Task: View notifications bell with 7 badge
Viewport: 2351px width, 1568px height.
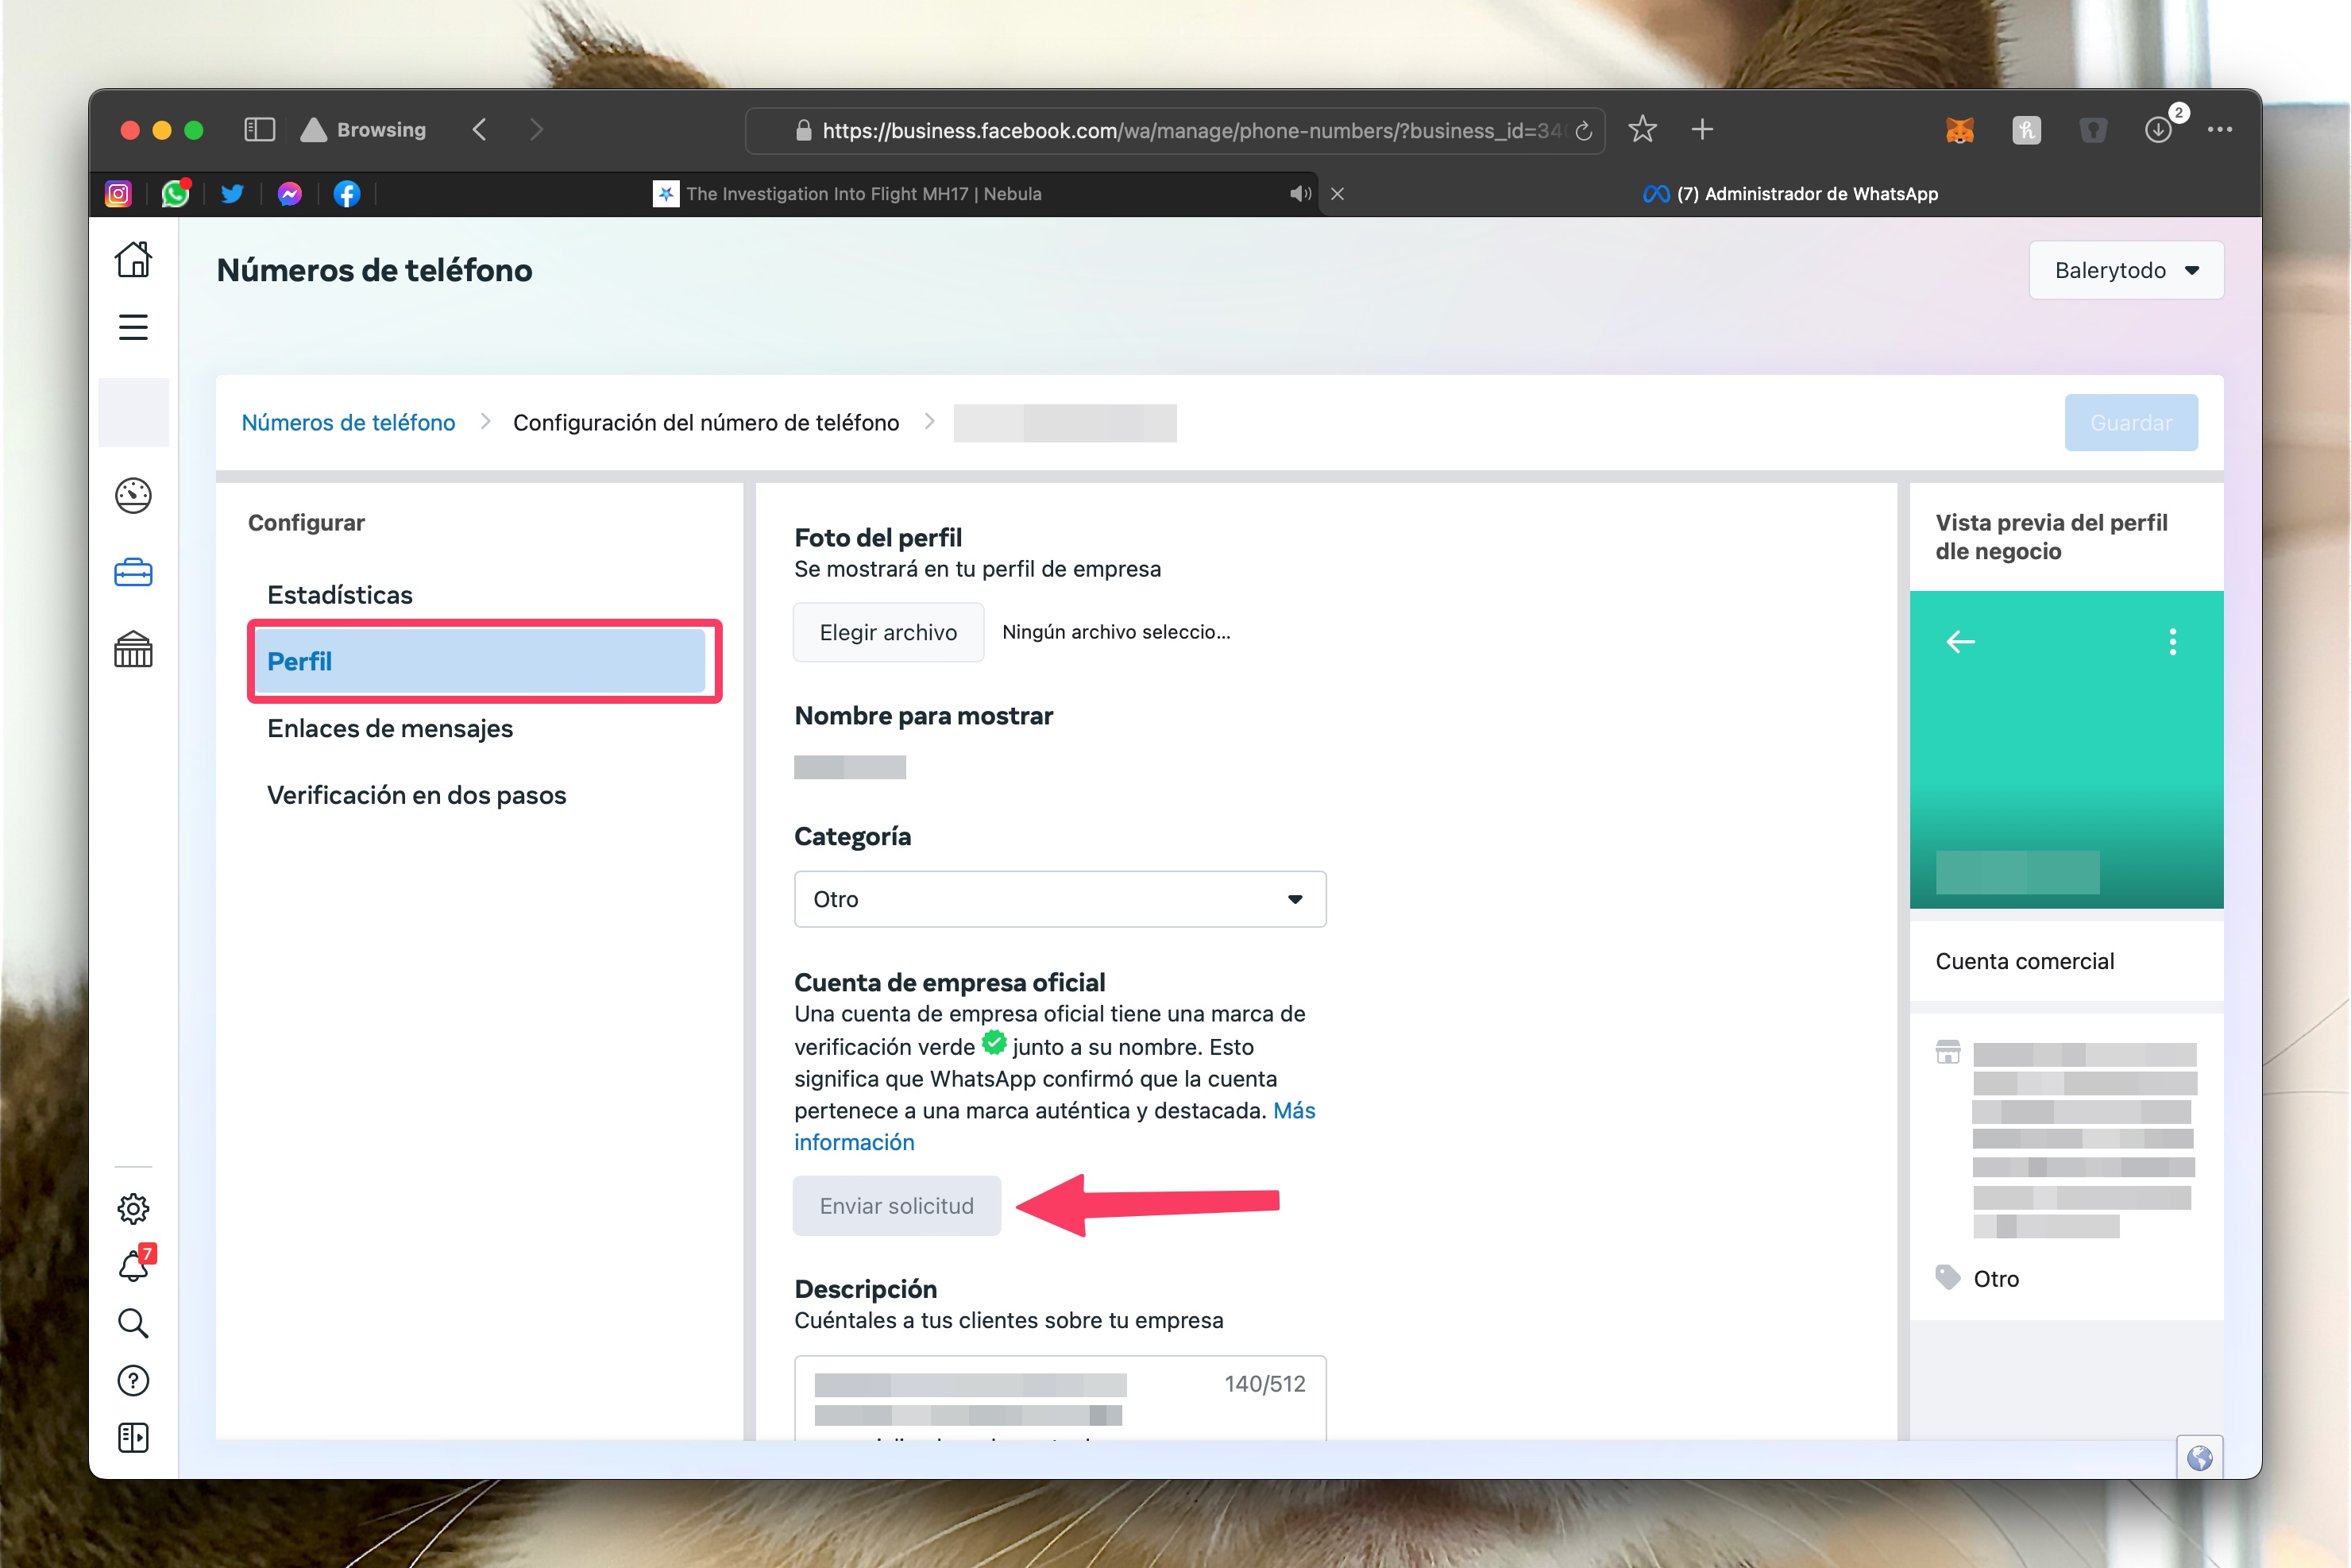Action: 133,1266
